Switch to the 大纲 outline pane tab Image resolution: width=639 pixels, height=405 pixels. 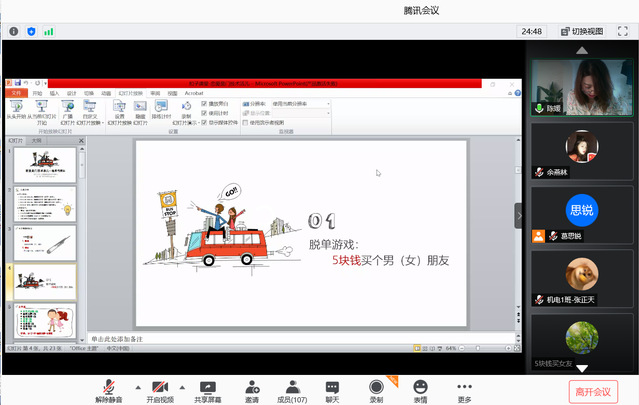click(37, 141)
